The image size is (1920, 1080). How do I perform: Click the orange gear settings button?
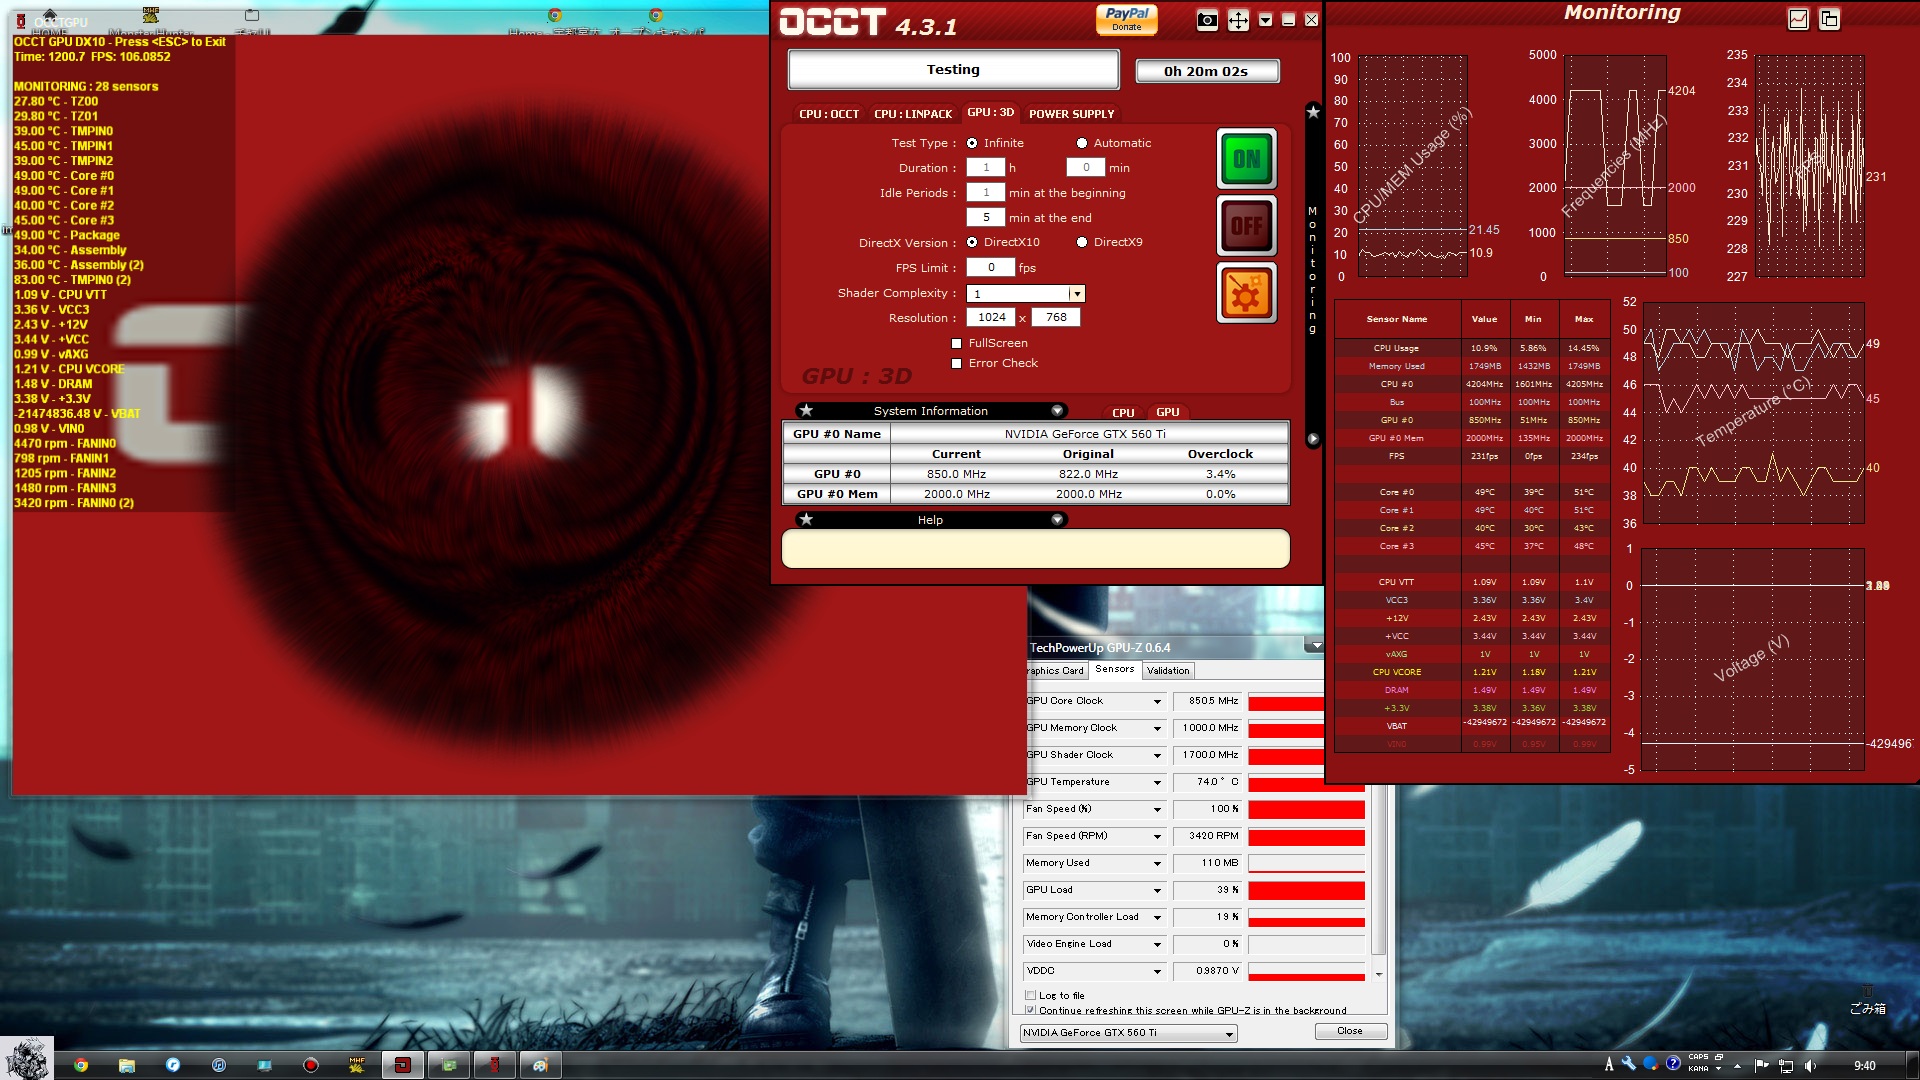(x=1246, y=294)
